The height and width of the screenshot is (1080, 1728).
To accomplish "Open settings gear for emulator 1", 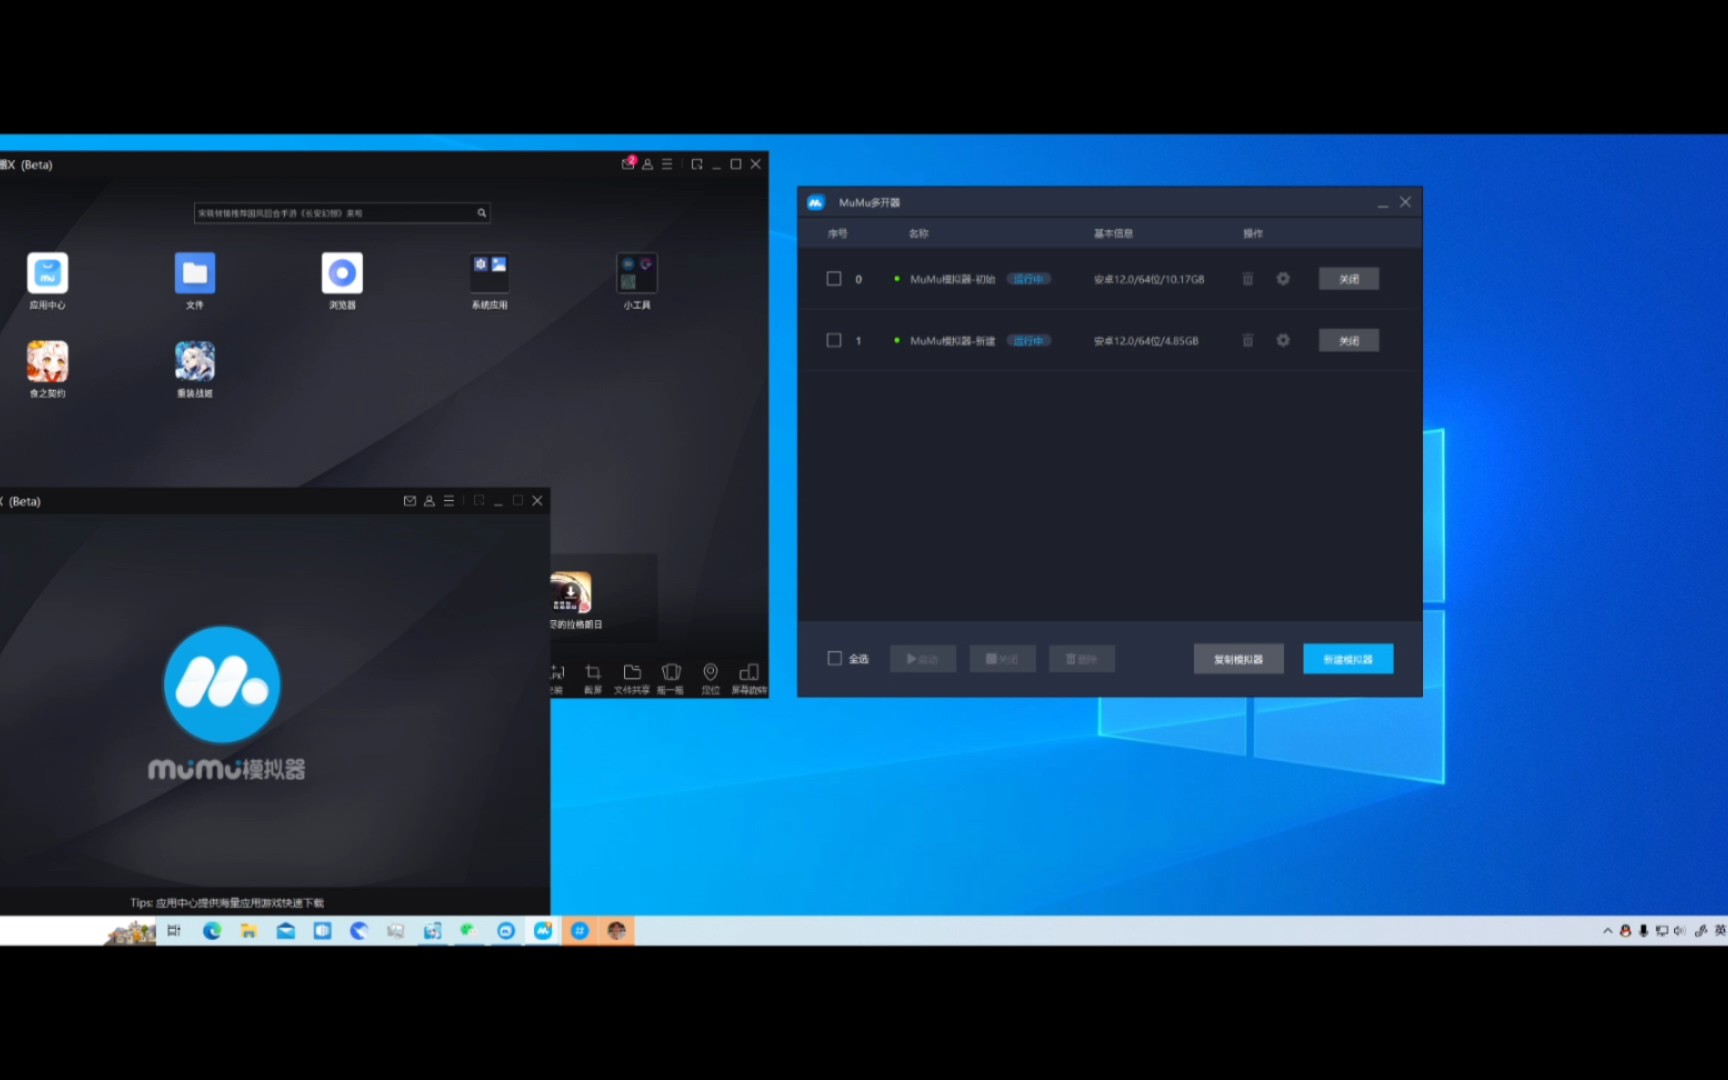I will tap(1283, 340).
